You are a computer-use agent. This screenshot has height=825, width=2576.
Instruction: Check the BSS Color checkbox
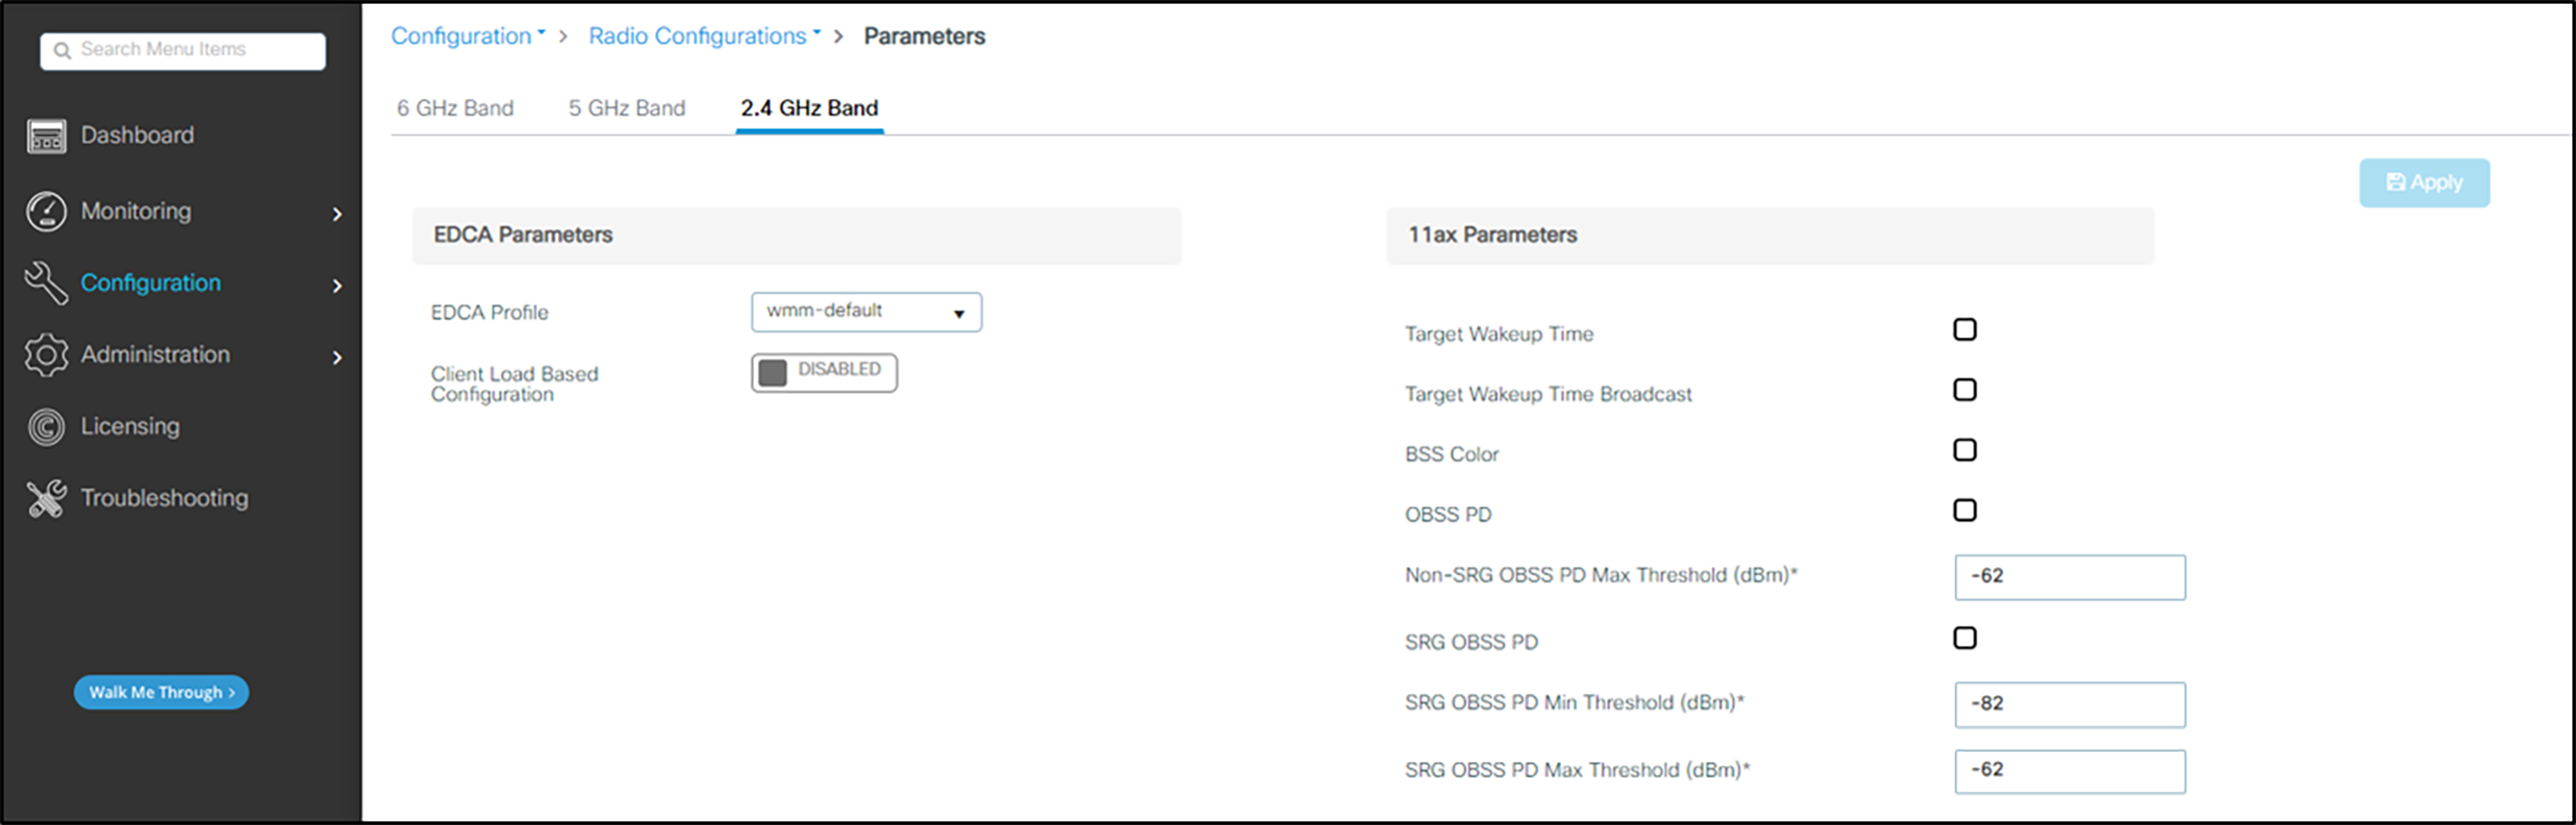1964,450
